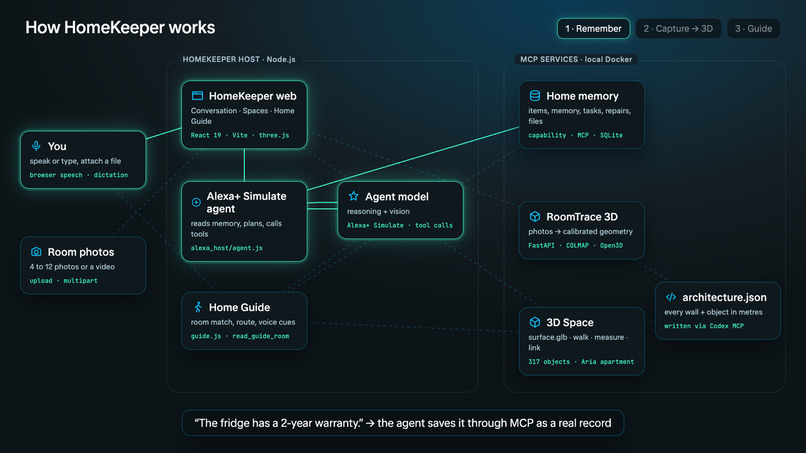Switch to the "2 · Capture → 3D" tab
The image size is (806, 453).
coord(678,29)
